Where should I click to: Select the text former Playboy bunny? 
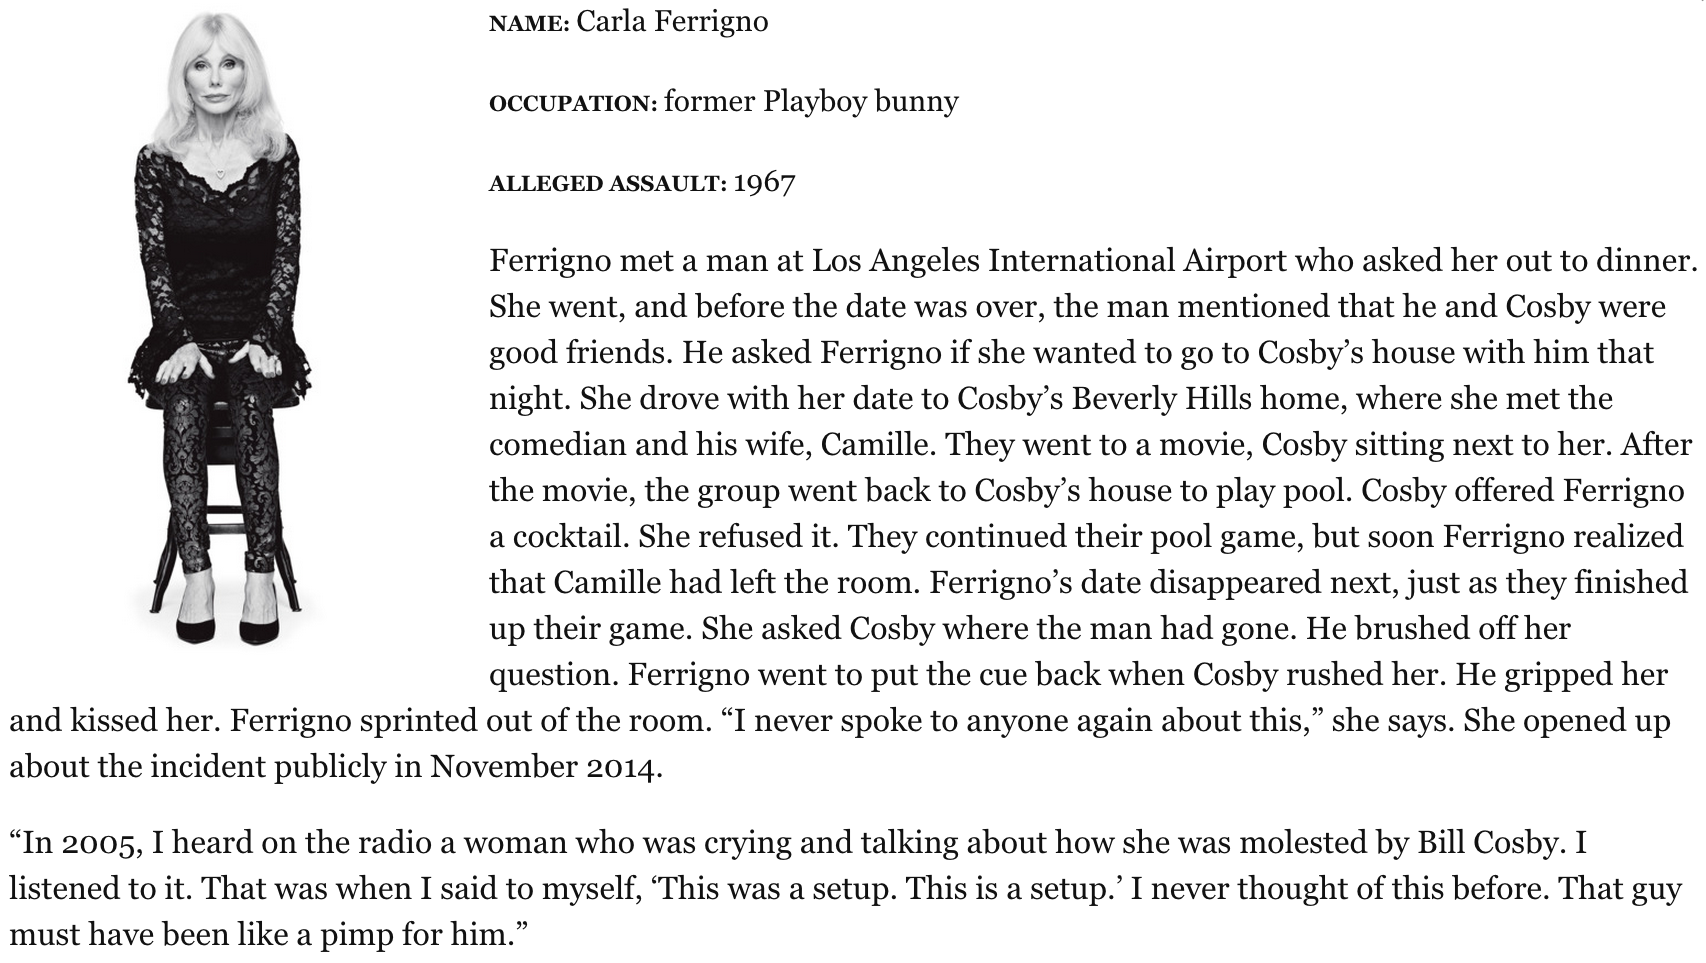pyautogui.click(x=811, y=102)
